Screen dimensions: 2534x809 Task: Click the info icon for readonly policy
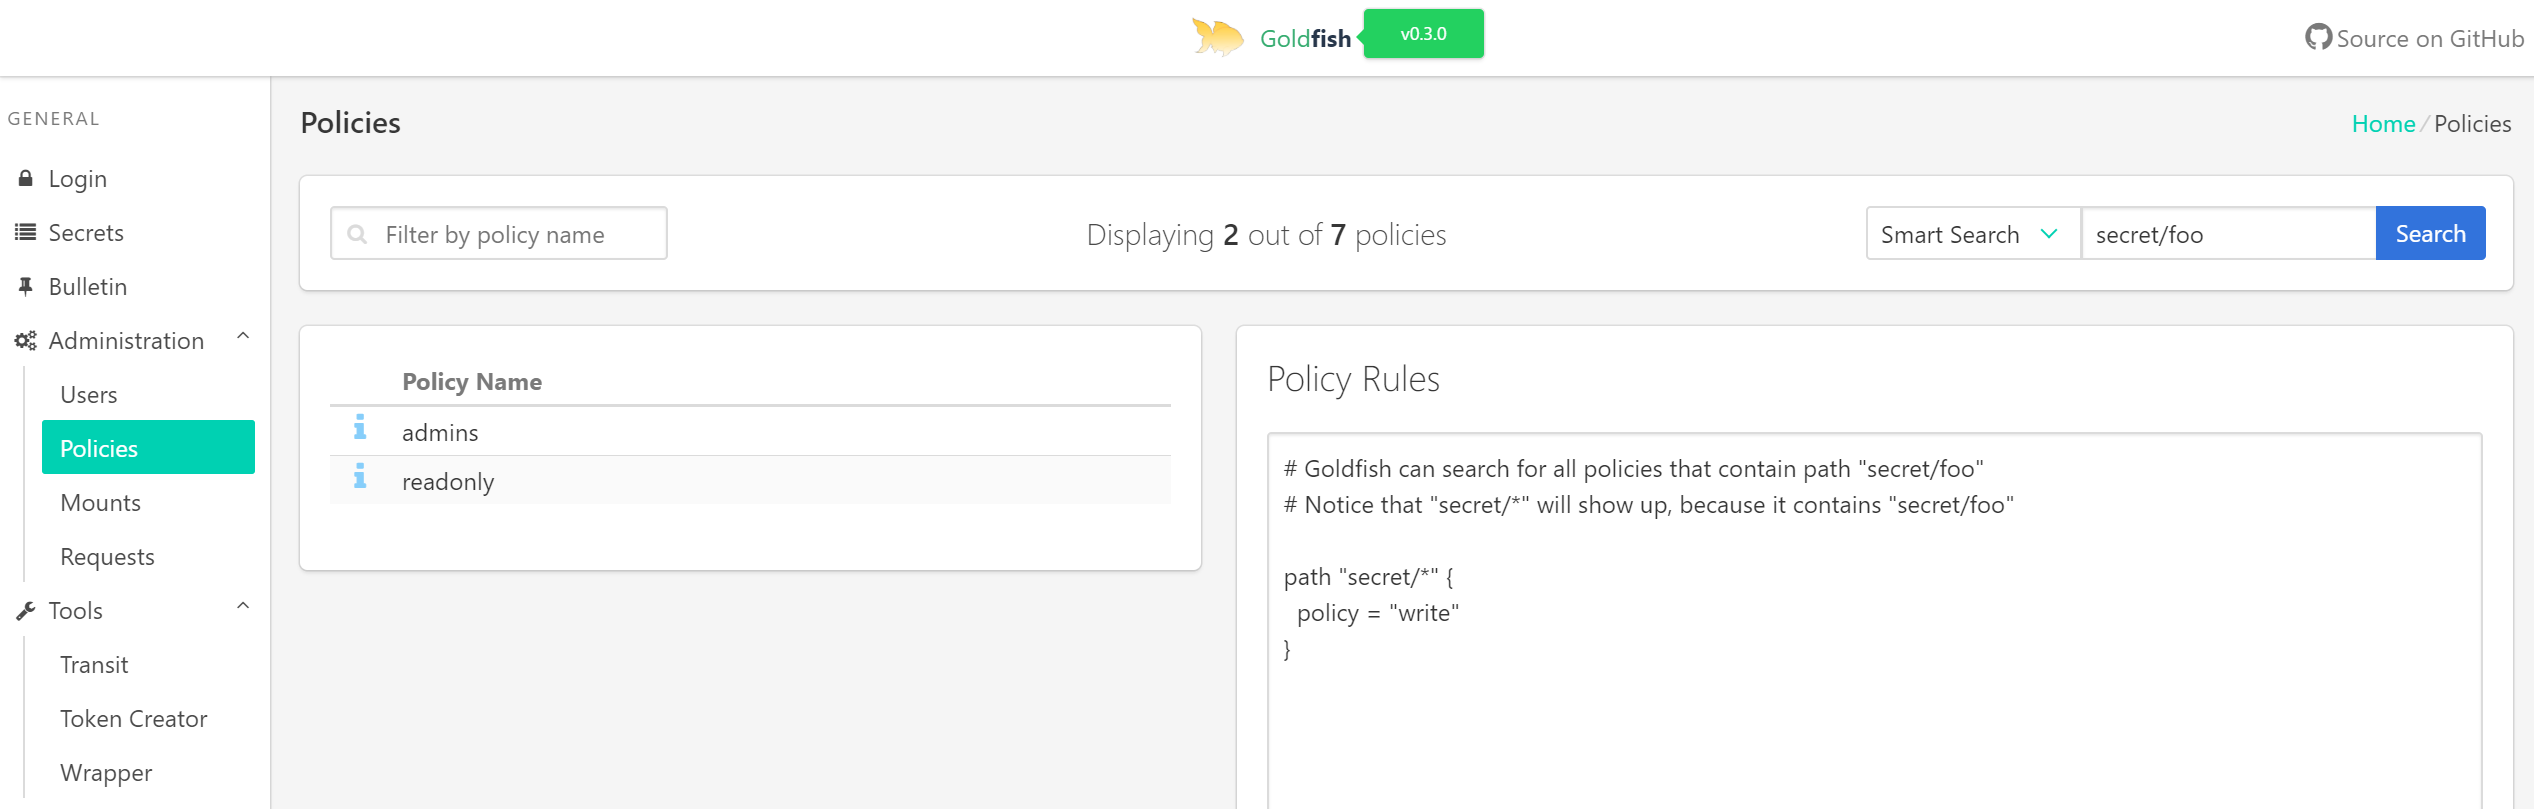360,476
